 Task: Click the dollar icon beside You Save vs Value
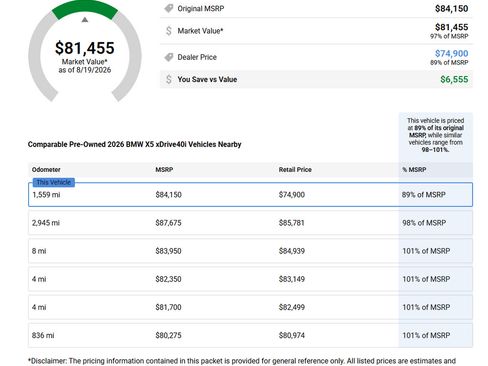(x=169, y=79)
